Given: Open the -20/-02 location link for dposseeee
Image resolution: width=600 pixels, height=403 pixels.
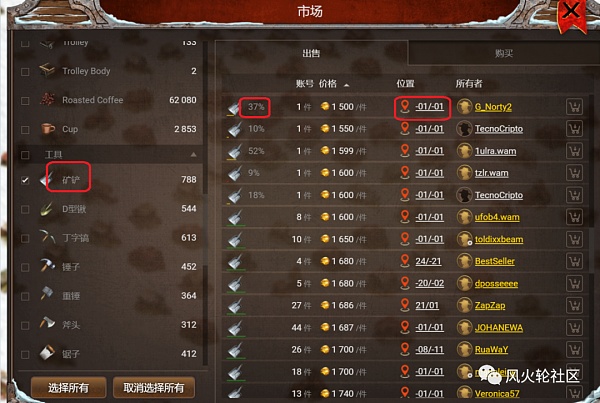Looking at the screenshot, I should (429, 284).
